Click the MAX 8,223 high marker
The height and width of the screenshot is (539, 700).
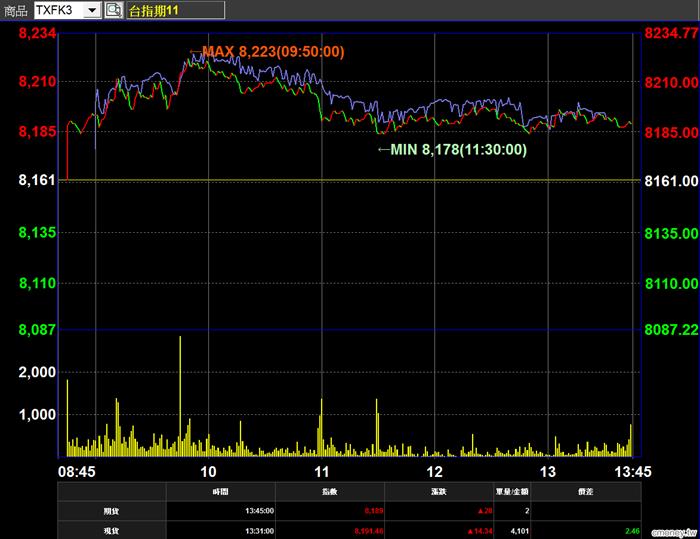[271, 52]
